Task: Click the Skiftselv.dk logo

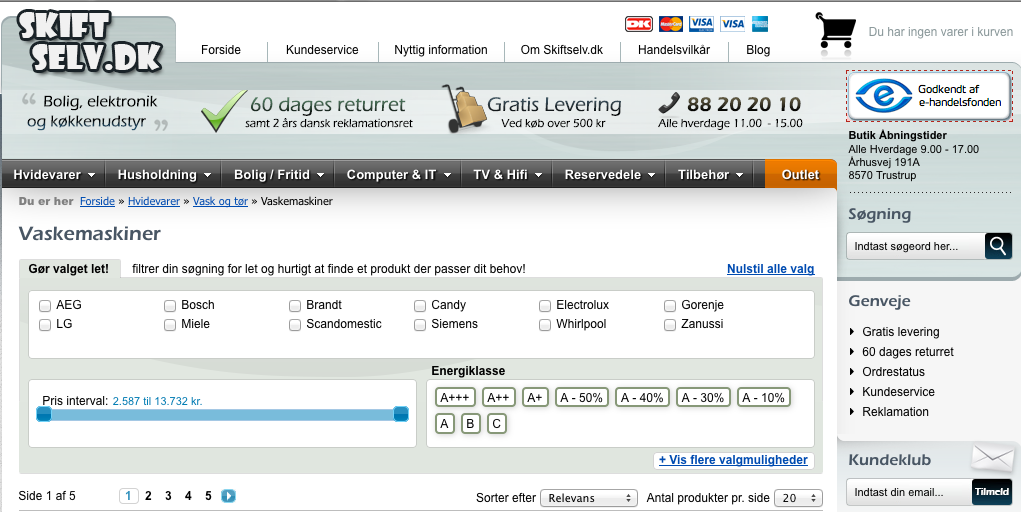Action: 90,41
